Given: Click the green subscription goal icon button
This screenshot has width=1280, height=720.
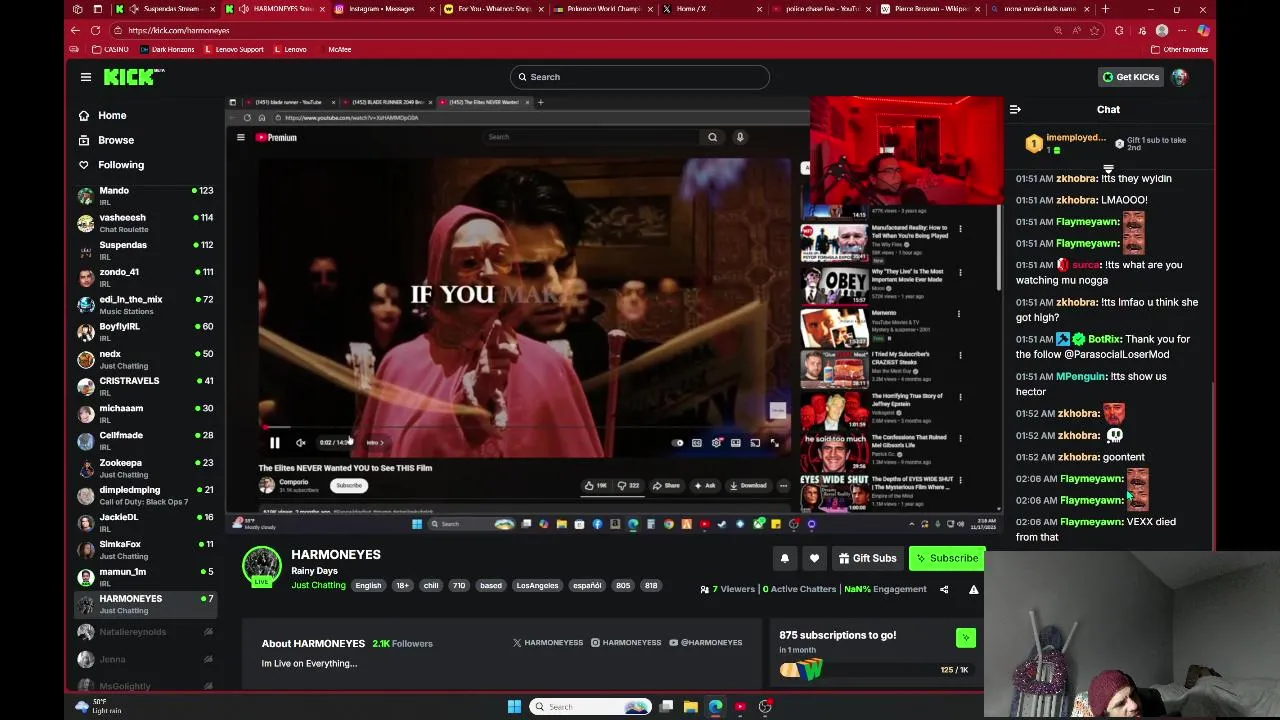Looking at the screenshot, I should (x=966, y=638).
